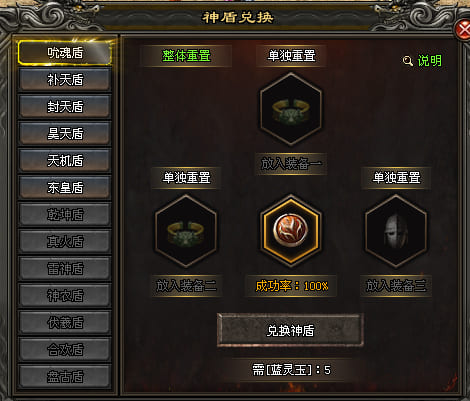Open the 封天盾 tab

tap(65, 107)
